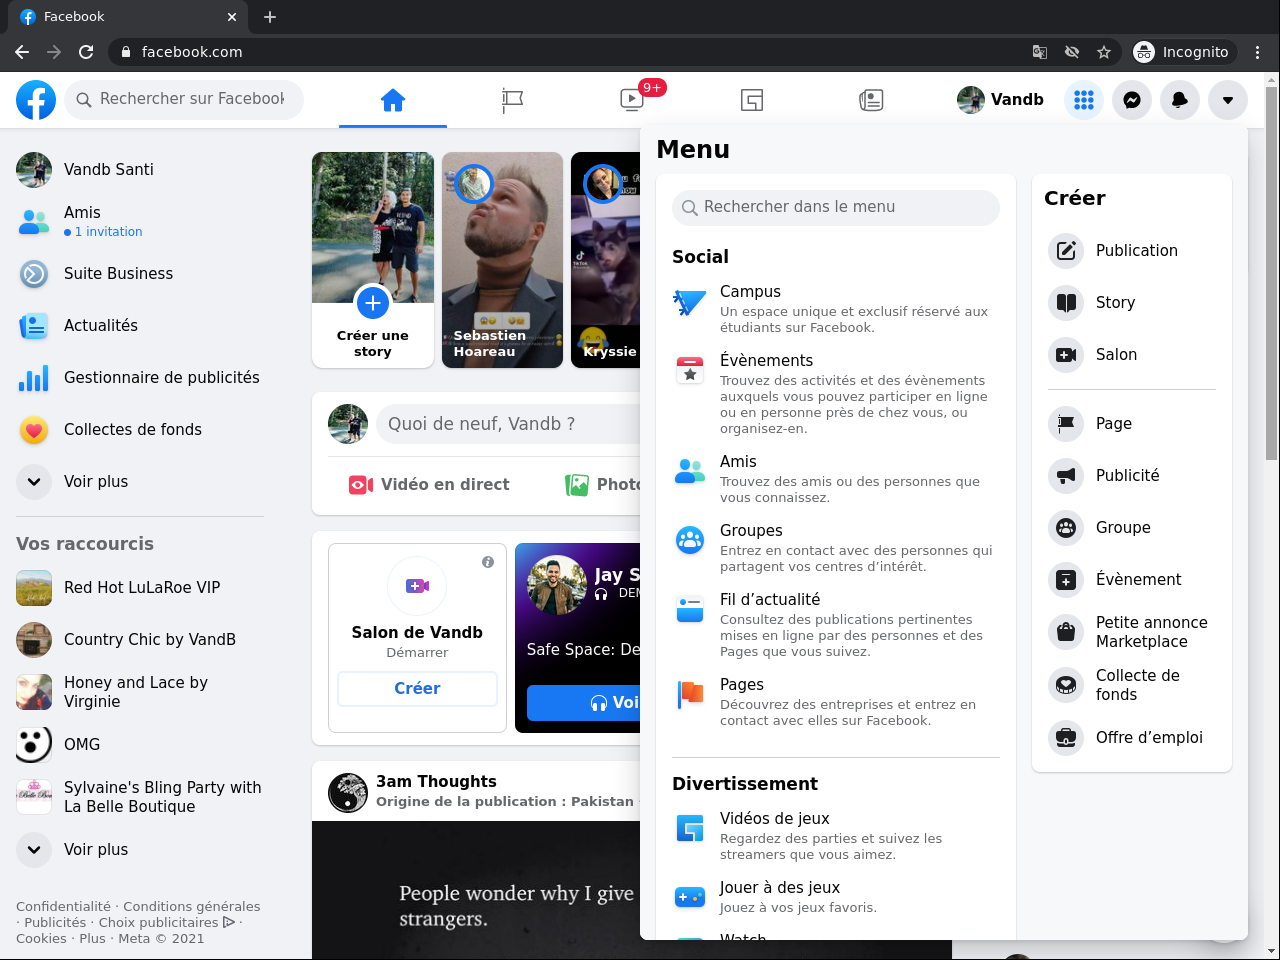Open the Chrome three-dot menu
This screenshot has height=960, width=1280.
(1258, 52)
